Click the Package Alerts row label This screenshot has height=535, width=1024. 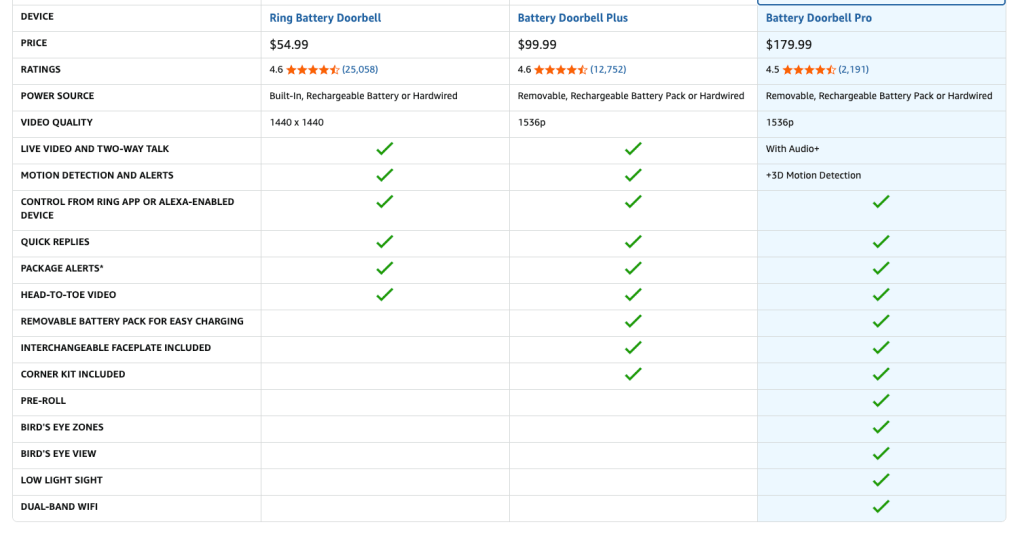[x=62, y=269]
